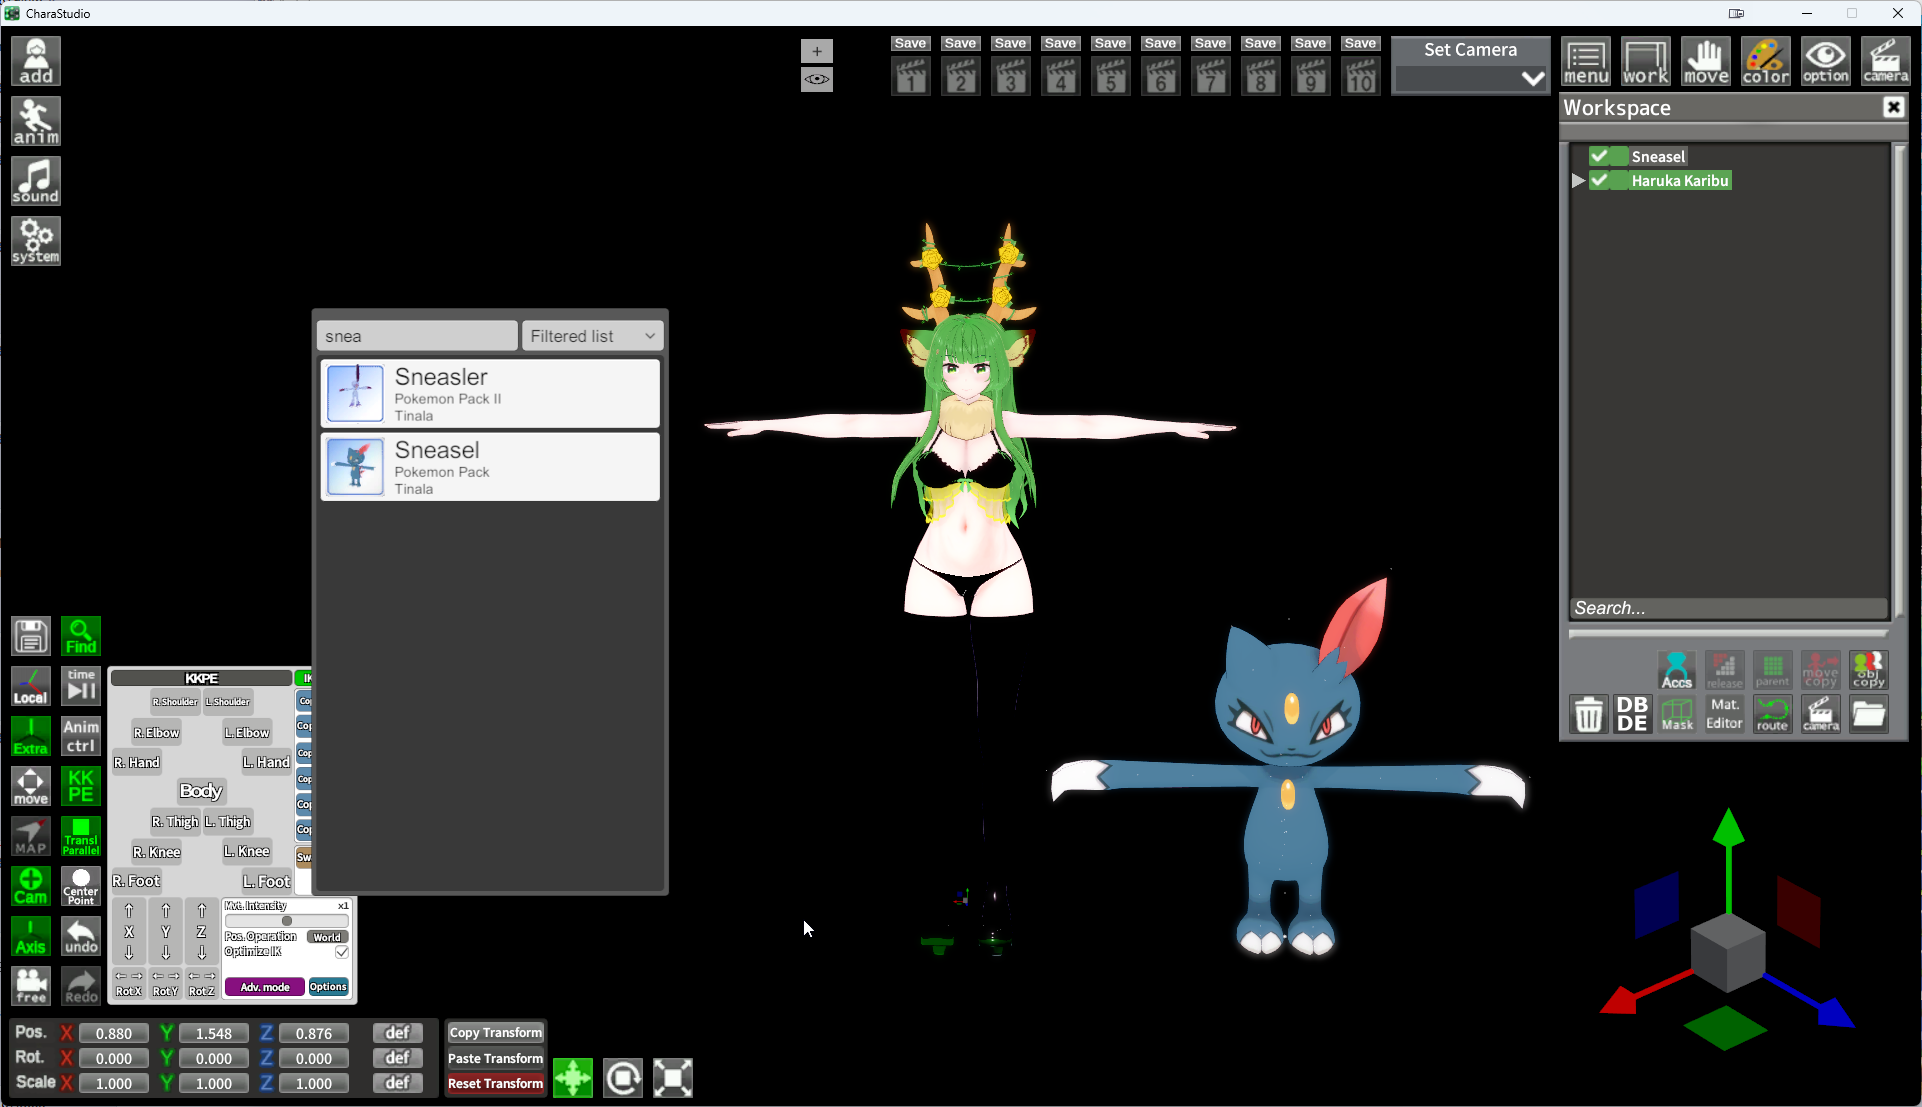This screenshot has width=1922, height=1107.
Task: Click the workspace camera clapperboard icon
Action: click(x=1820, y=715)
